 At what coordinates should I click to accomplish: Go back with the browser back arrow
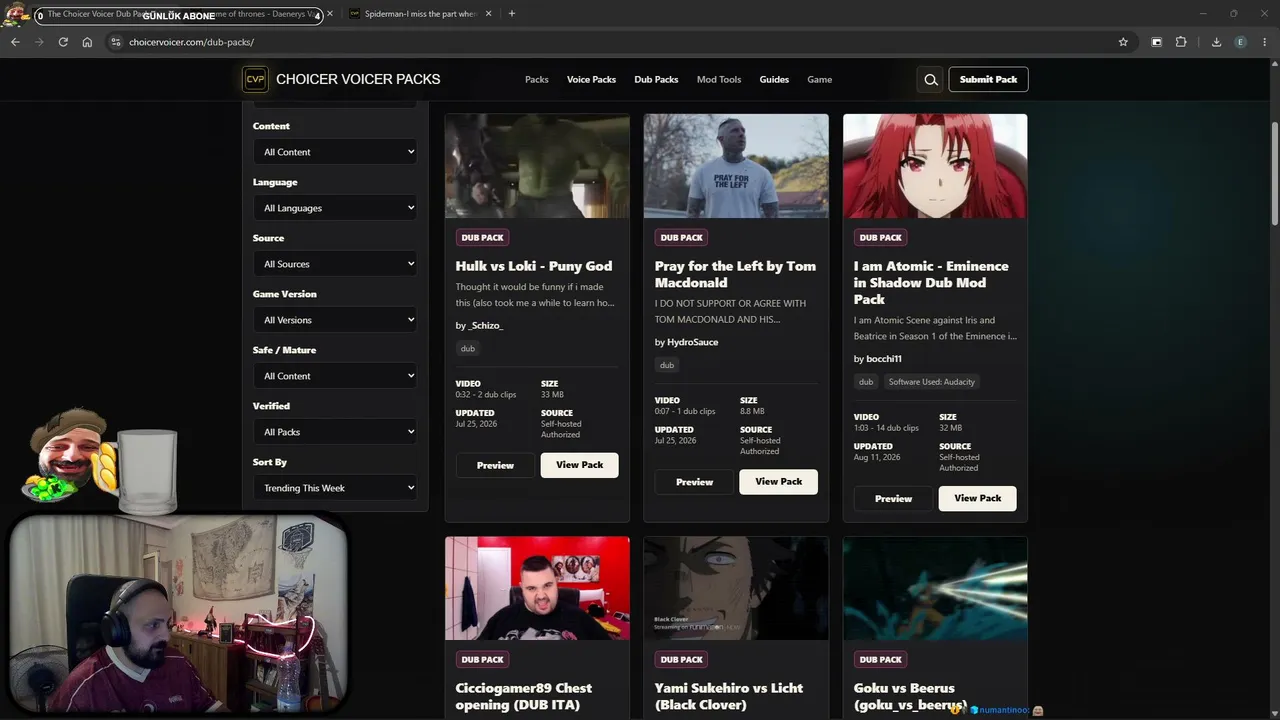tap(15, 42)
